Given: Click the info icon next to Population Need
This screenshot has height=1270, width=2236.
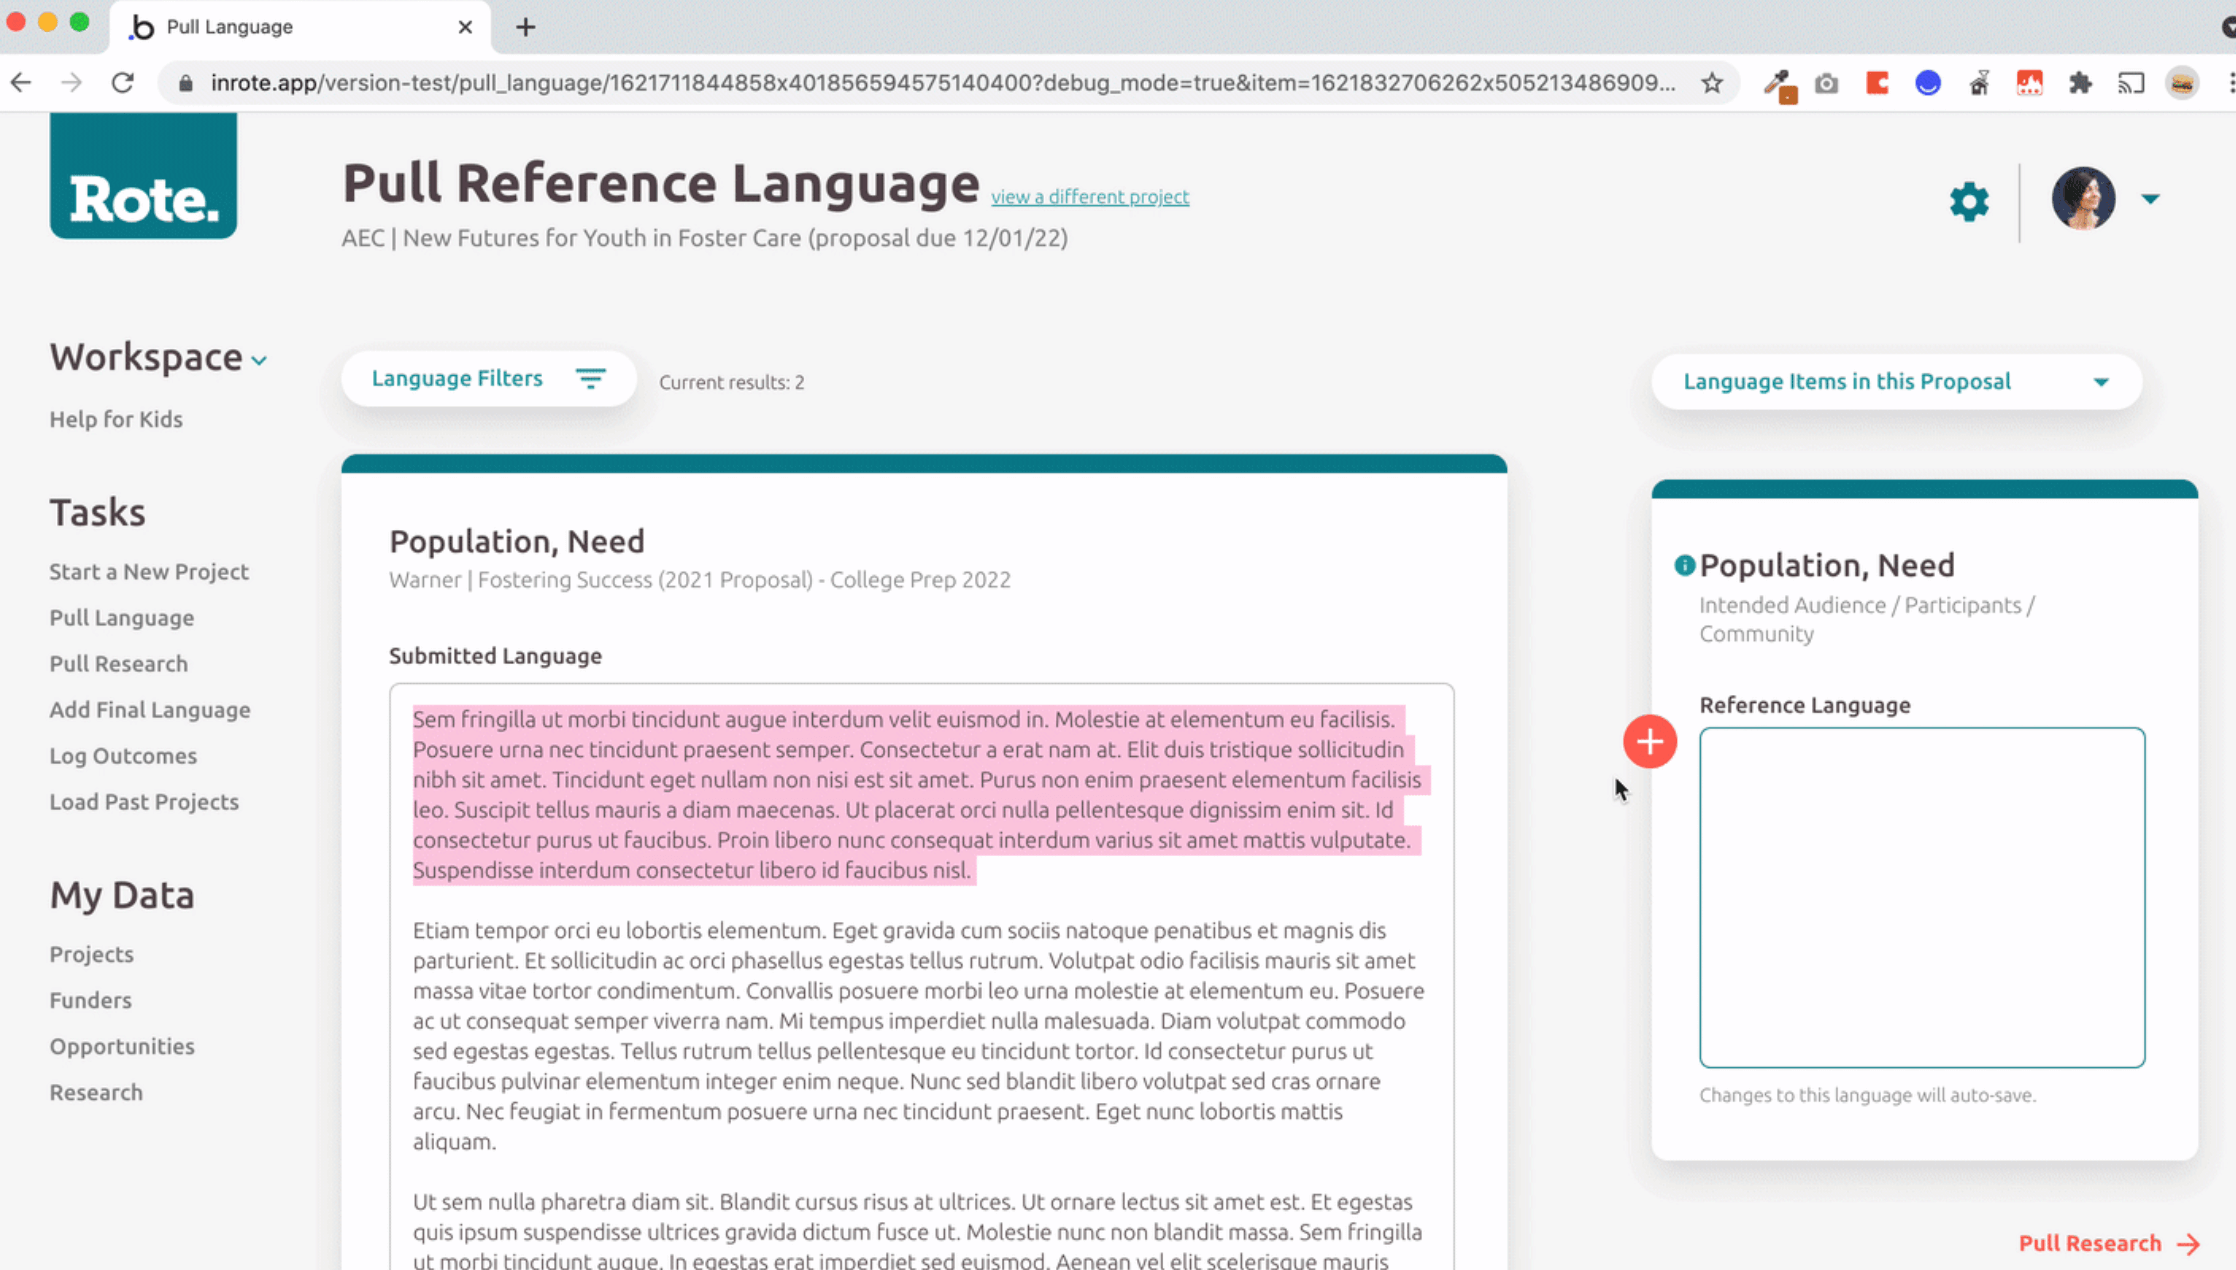Looking at the screenshot, I should (x=1685, y=564).
